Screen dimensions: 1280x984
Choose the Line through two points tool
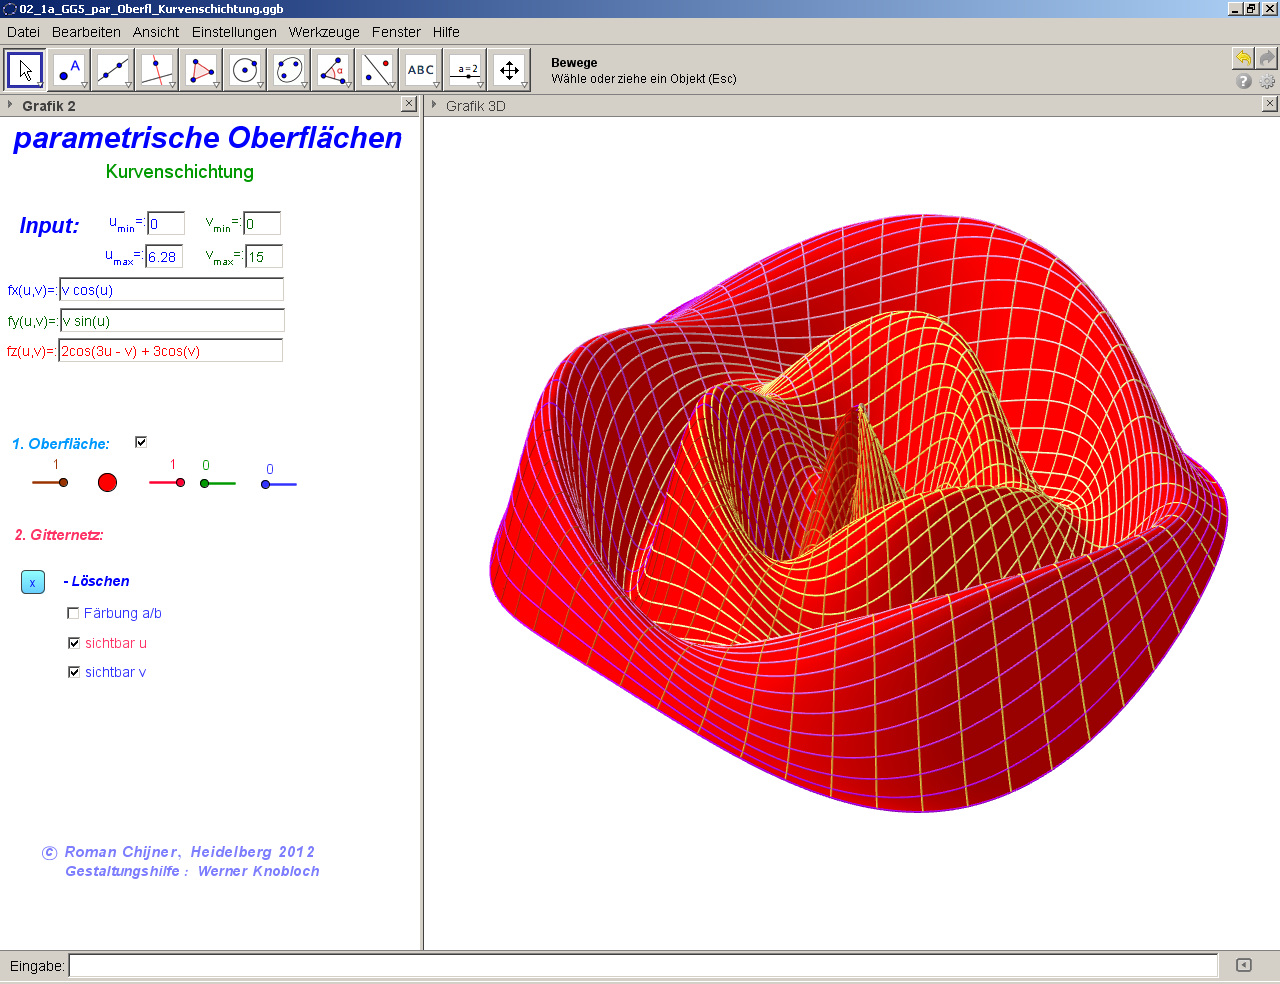(x=113, y=70)
